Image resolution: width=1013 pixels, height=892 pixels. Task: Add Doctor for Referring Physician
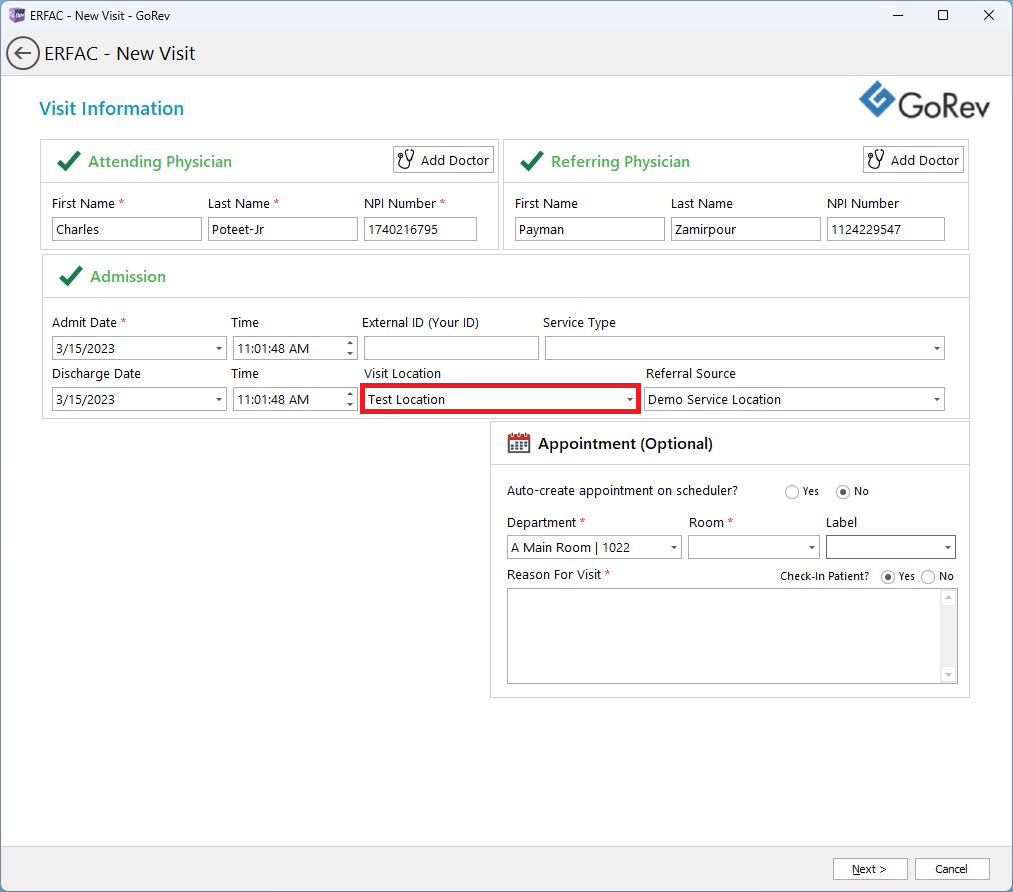(x=913, y=160)
